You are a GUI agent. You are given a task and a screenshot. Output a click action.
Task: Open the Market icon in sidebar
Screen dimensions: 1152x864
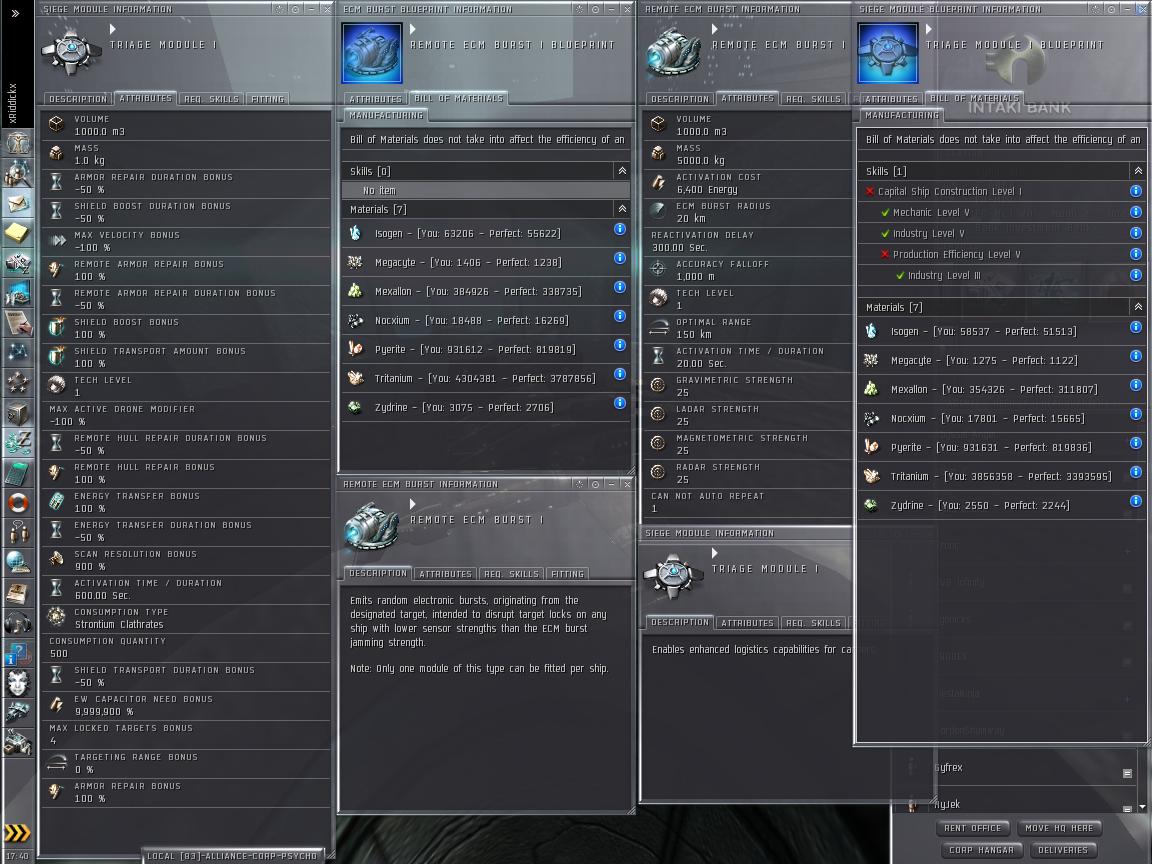click(x=18, y=294)
